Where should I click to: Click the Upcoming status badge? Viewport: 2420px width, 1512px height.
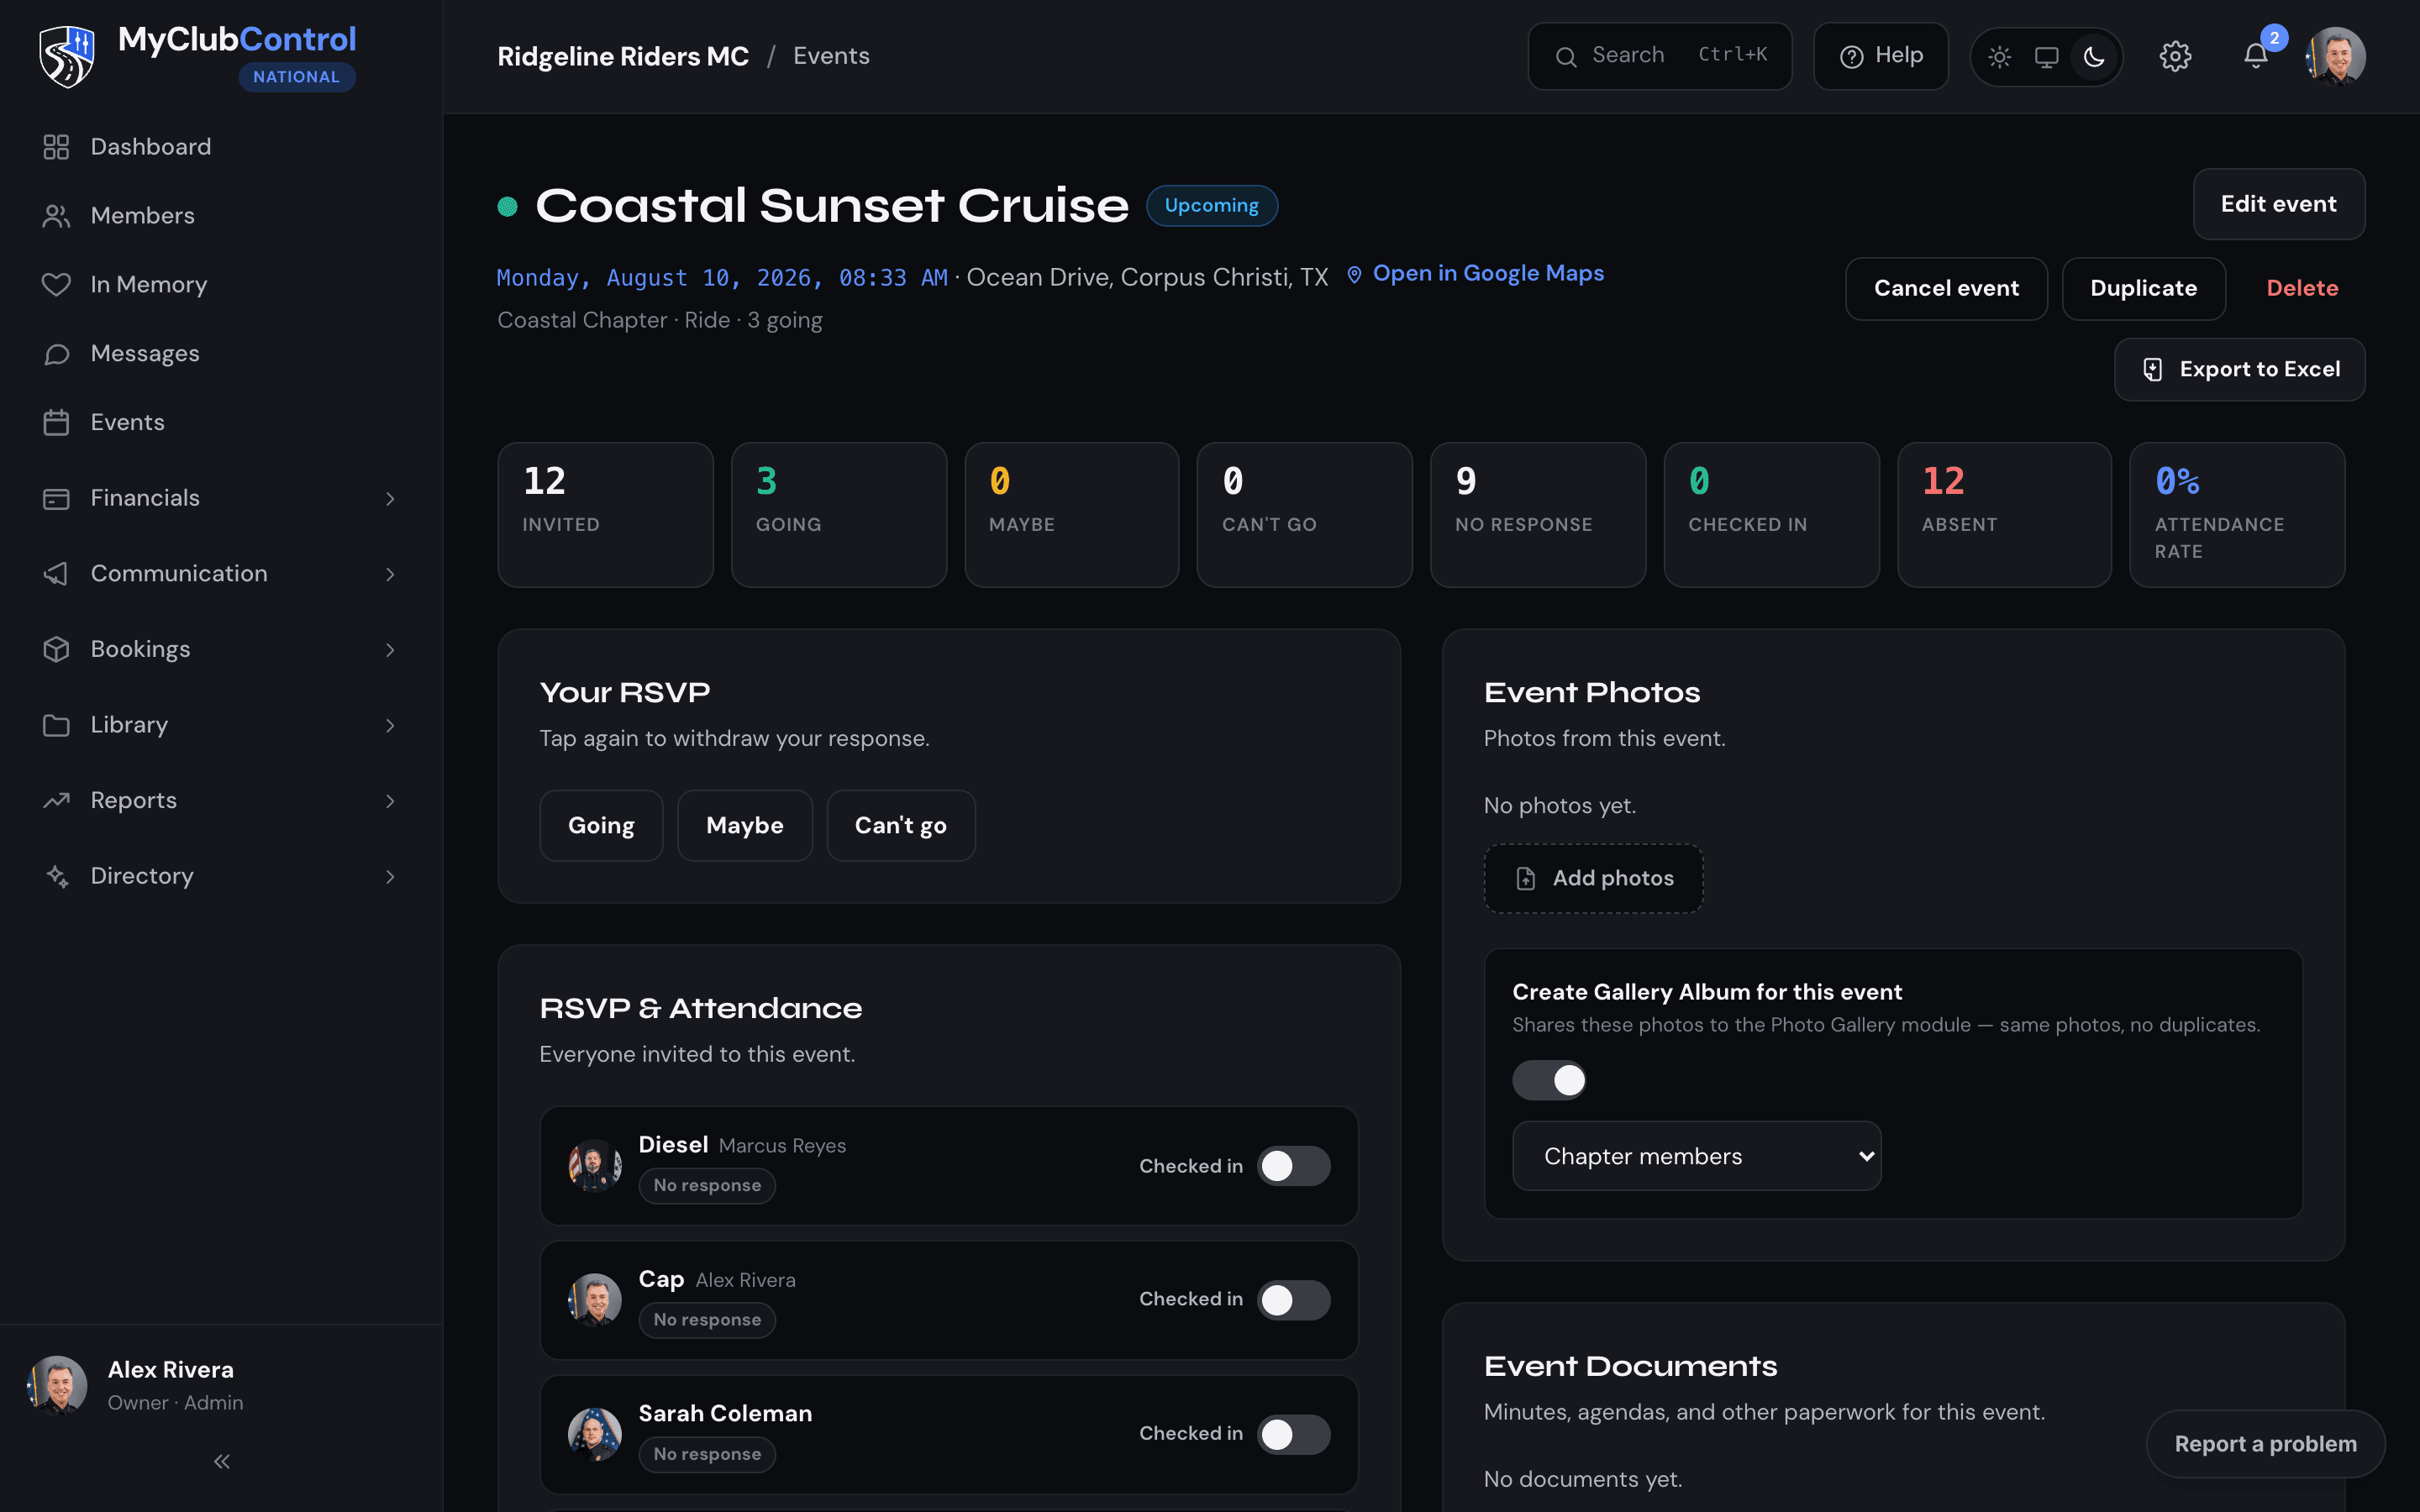click(1211, 206)
